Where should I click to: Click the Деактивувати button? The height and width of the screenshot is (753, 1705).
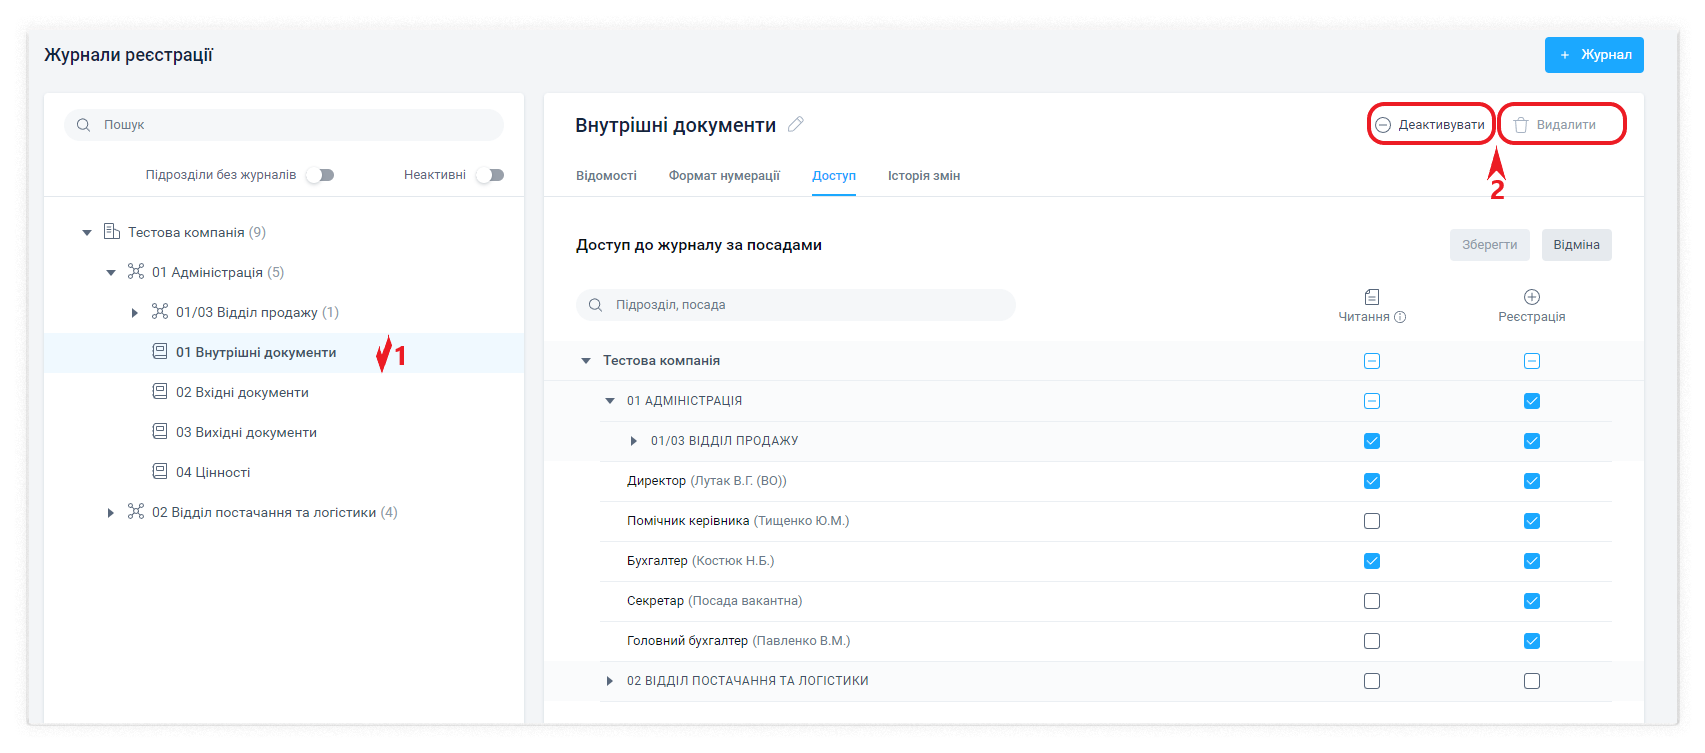coord(1430,125)
